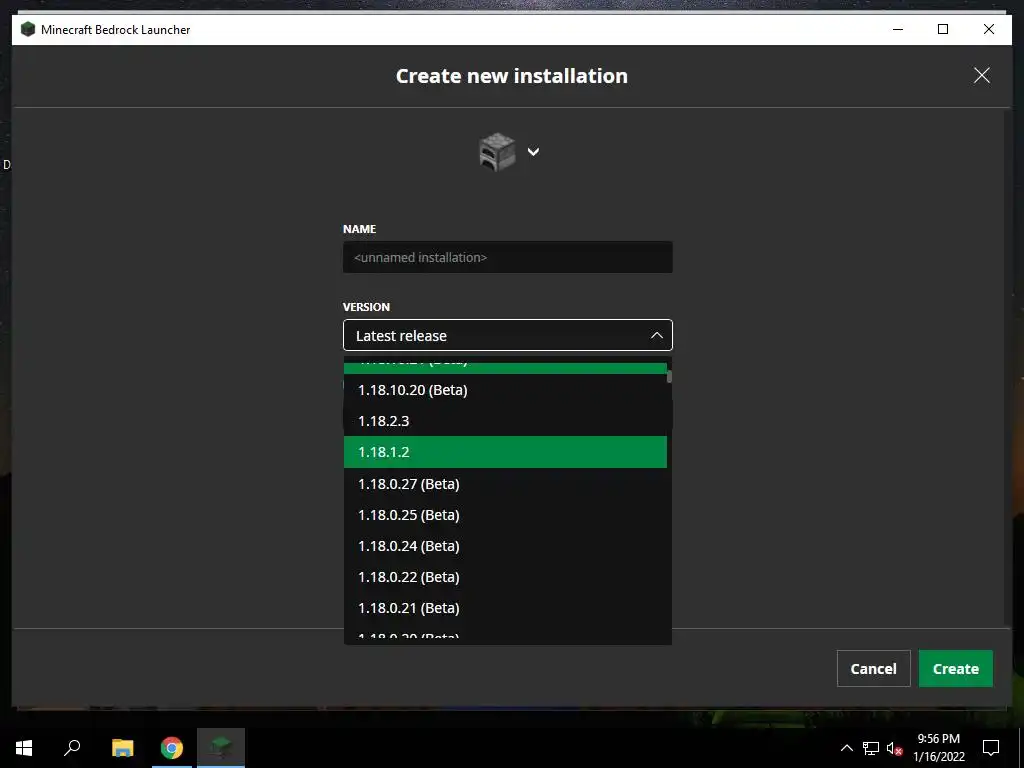Click the furnace installation icon
The height and width of the screenshot is (768, 1024).
[497, 152]
